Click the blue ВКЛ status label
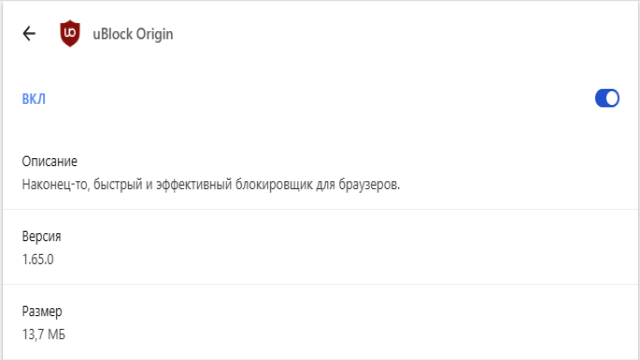The height and width of the screenshot is (360, 640). click(x=33, y=99)
